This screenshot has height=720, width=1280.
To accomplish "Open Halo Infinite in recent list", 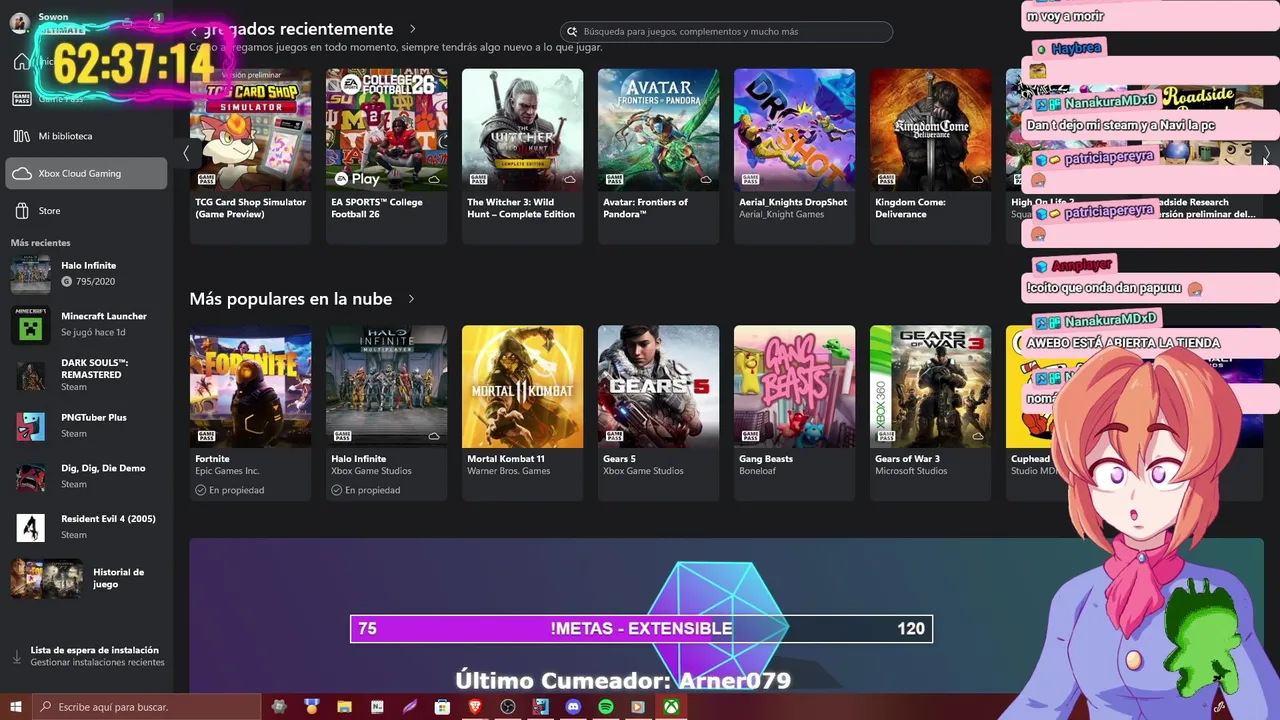I will tap(86, 274).
